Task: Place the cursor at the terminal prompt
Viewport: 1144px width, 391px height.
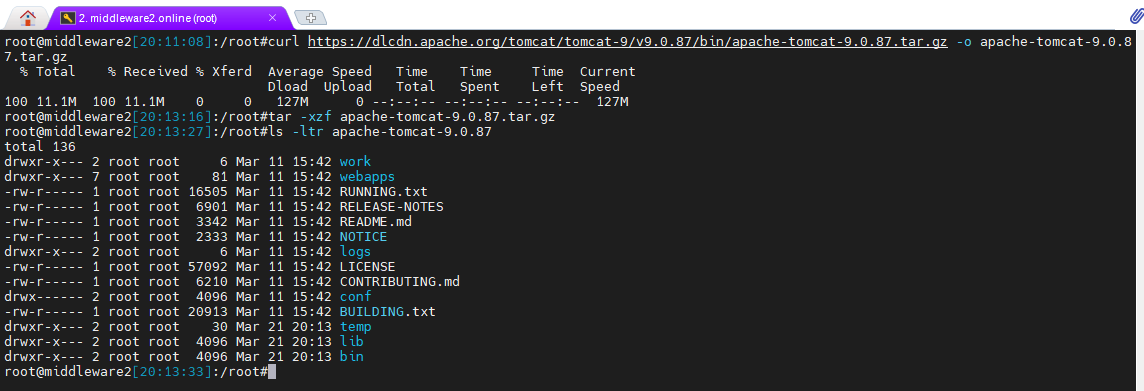Action: click(x=272, y=372)
